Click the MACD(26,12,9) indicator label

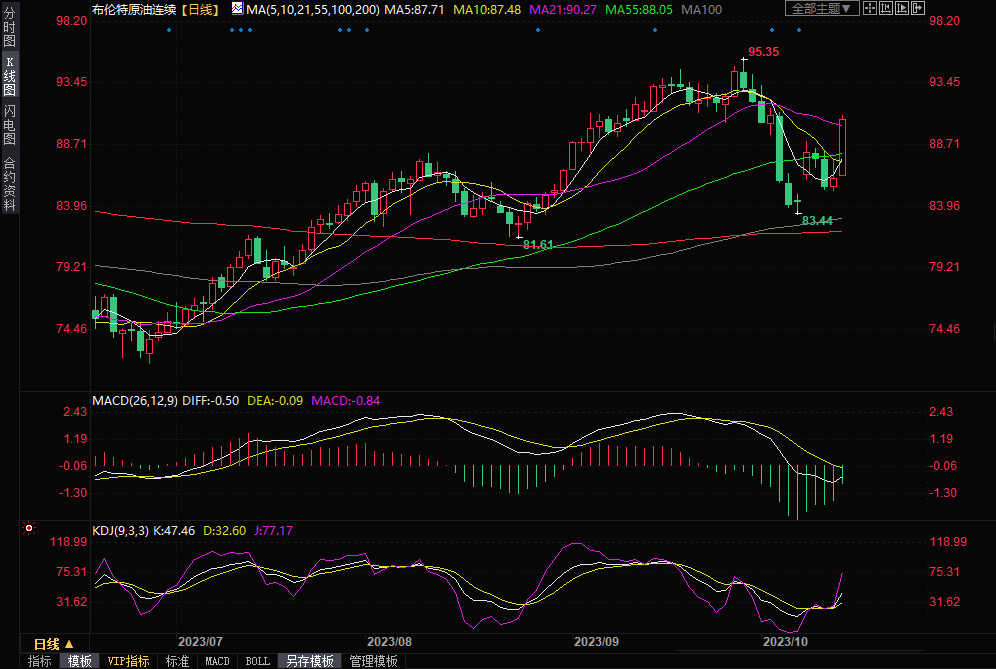pos(135,400)
